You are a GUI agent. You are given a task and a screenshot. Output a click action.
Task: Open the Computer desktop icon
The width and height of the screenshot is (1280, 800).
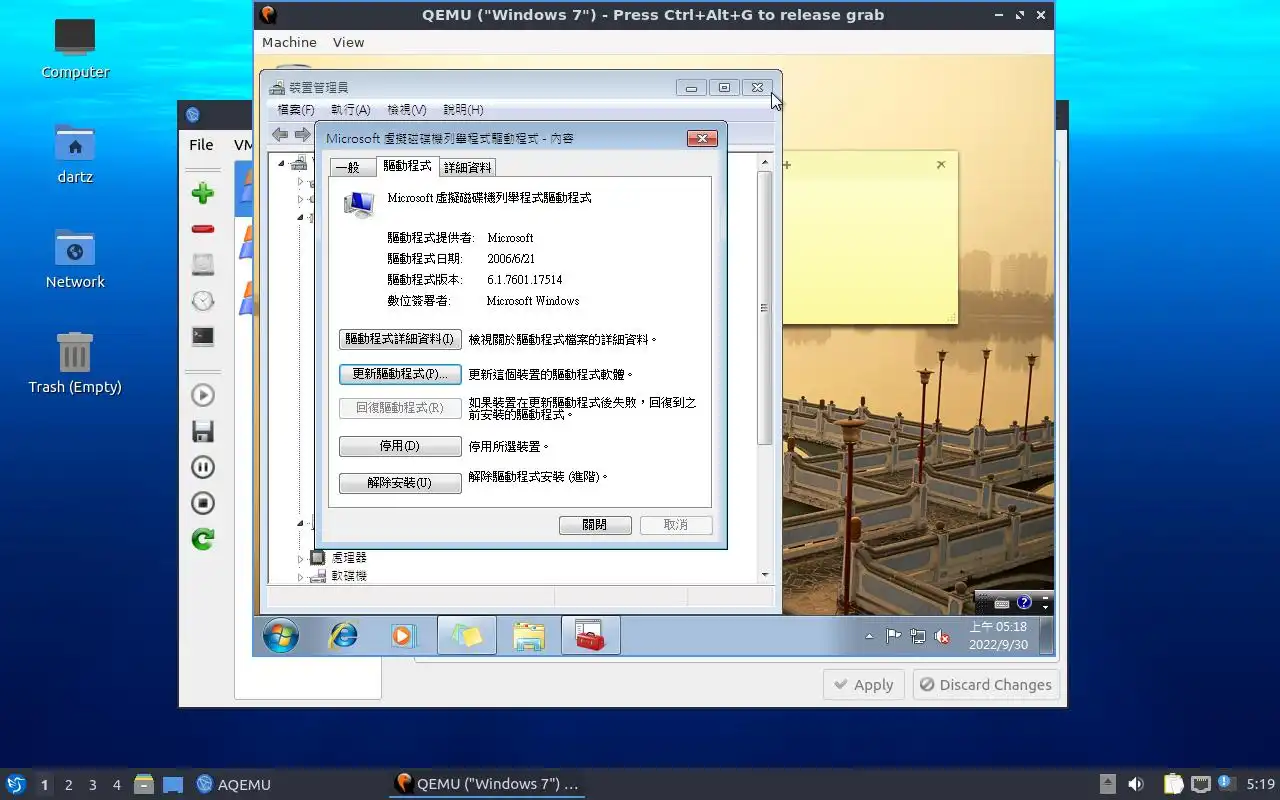pyautogui.click(x=75, y=48)
